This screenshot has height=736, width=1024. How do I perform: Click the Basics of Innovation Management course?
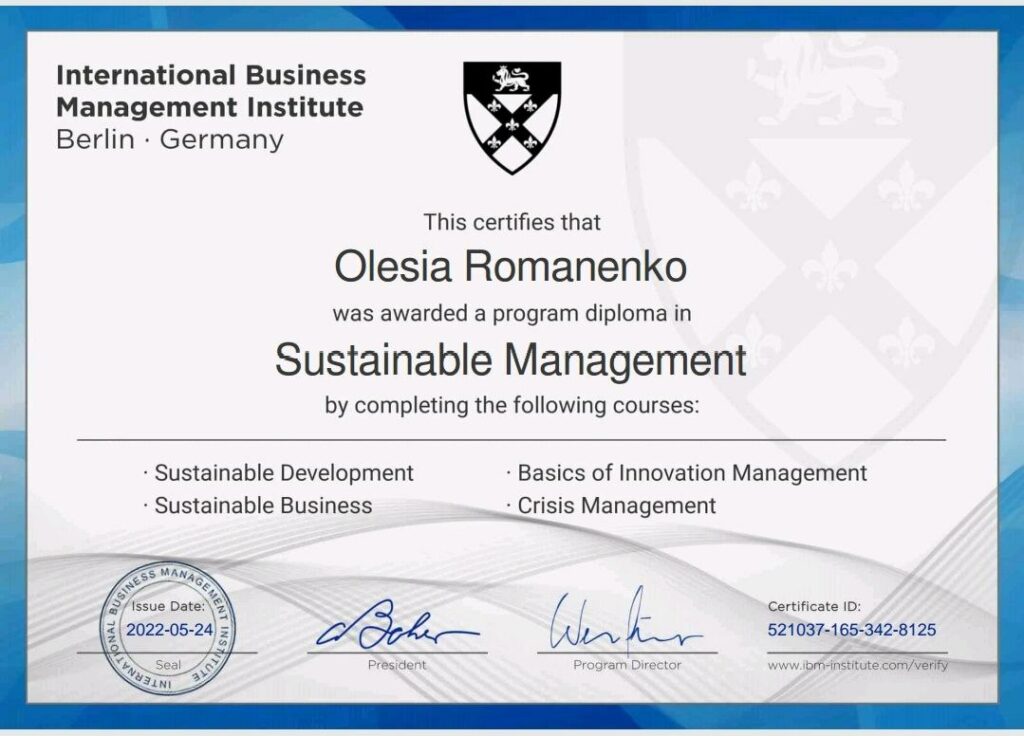pyautogui.click(x=692, y=473)
